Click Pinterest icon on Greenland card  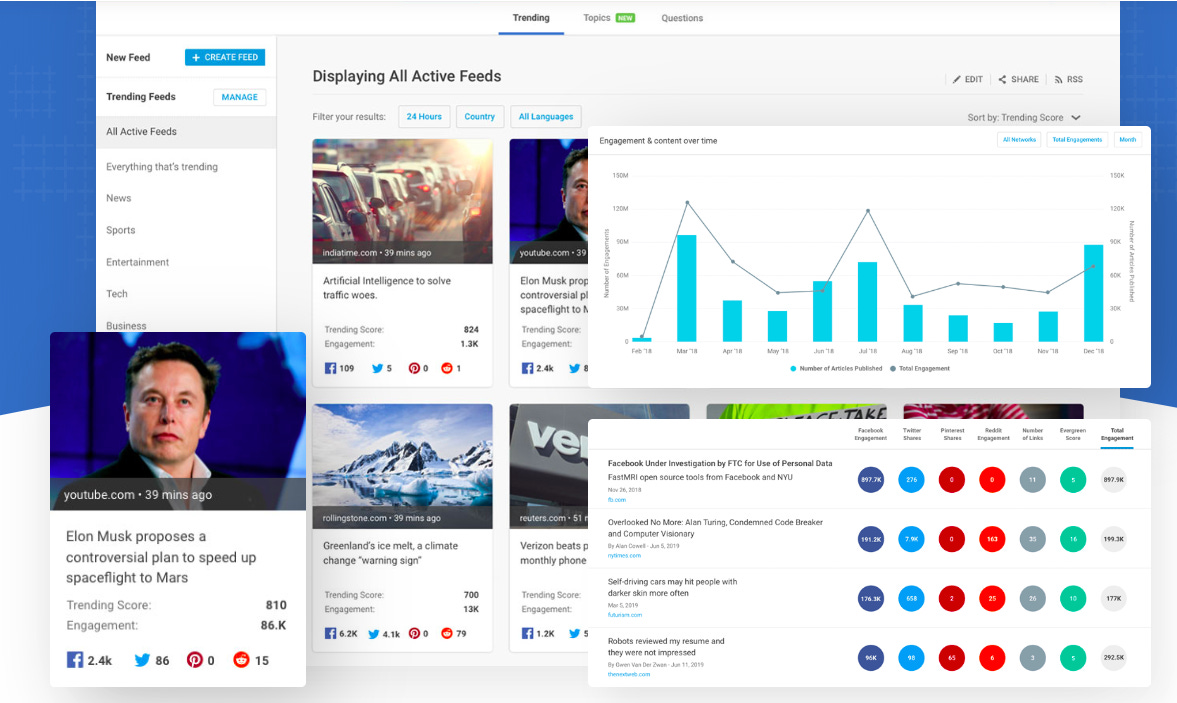click(x=414, y=633)
